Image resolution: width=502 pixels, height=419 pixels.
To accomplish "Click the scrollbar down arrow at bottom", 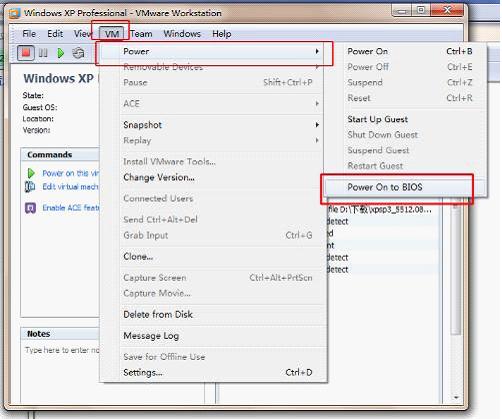I will click(x=456, y=397).
